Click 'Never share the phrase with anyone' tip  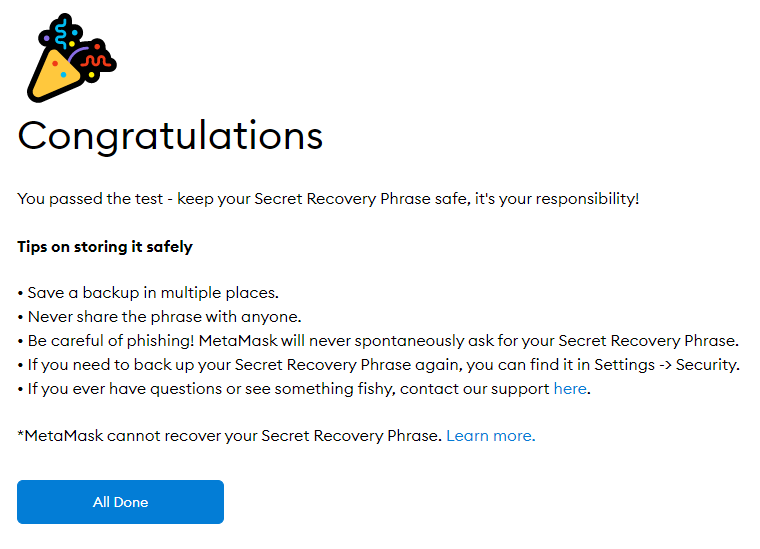(163, 317)
